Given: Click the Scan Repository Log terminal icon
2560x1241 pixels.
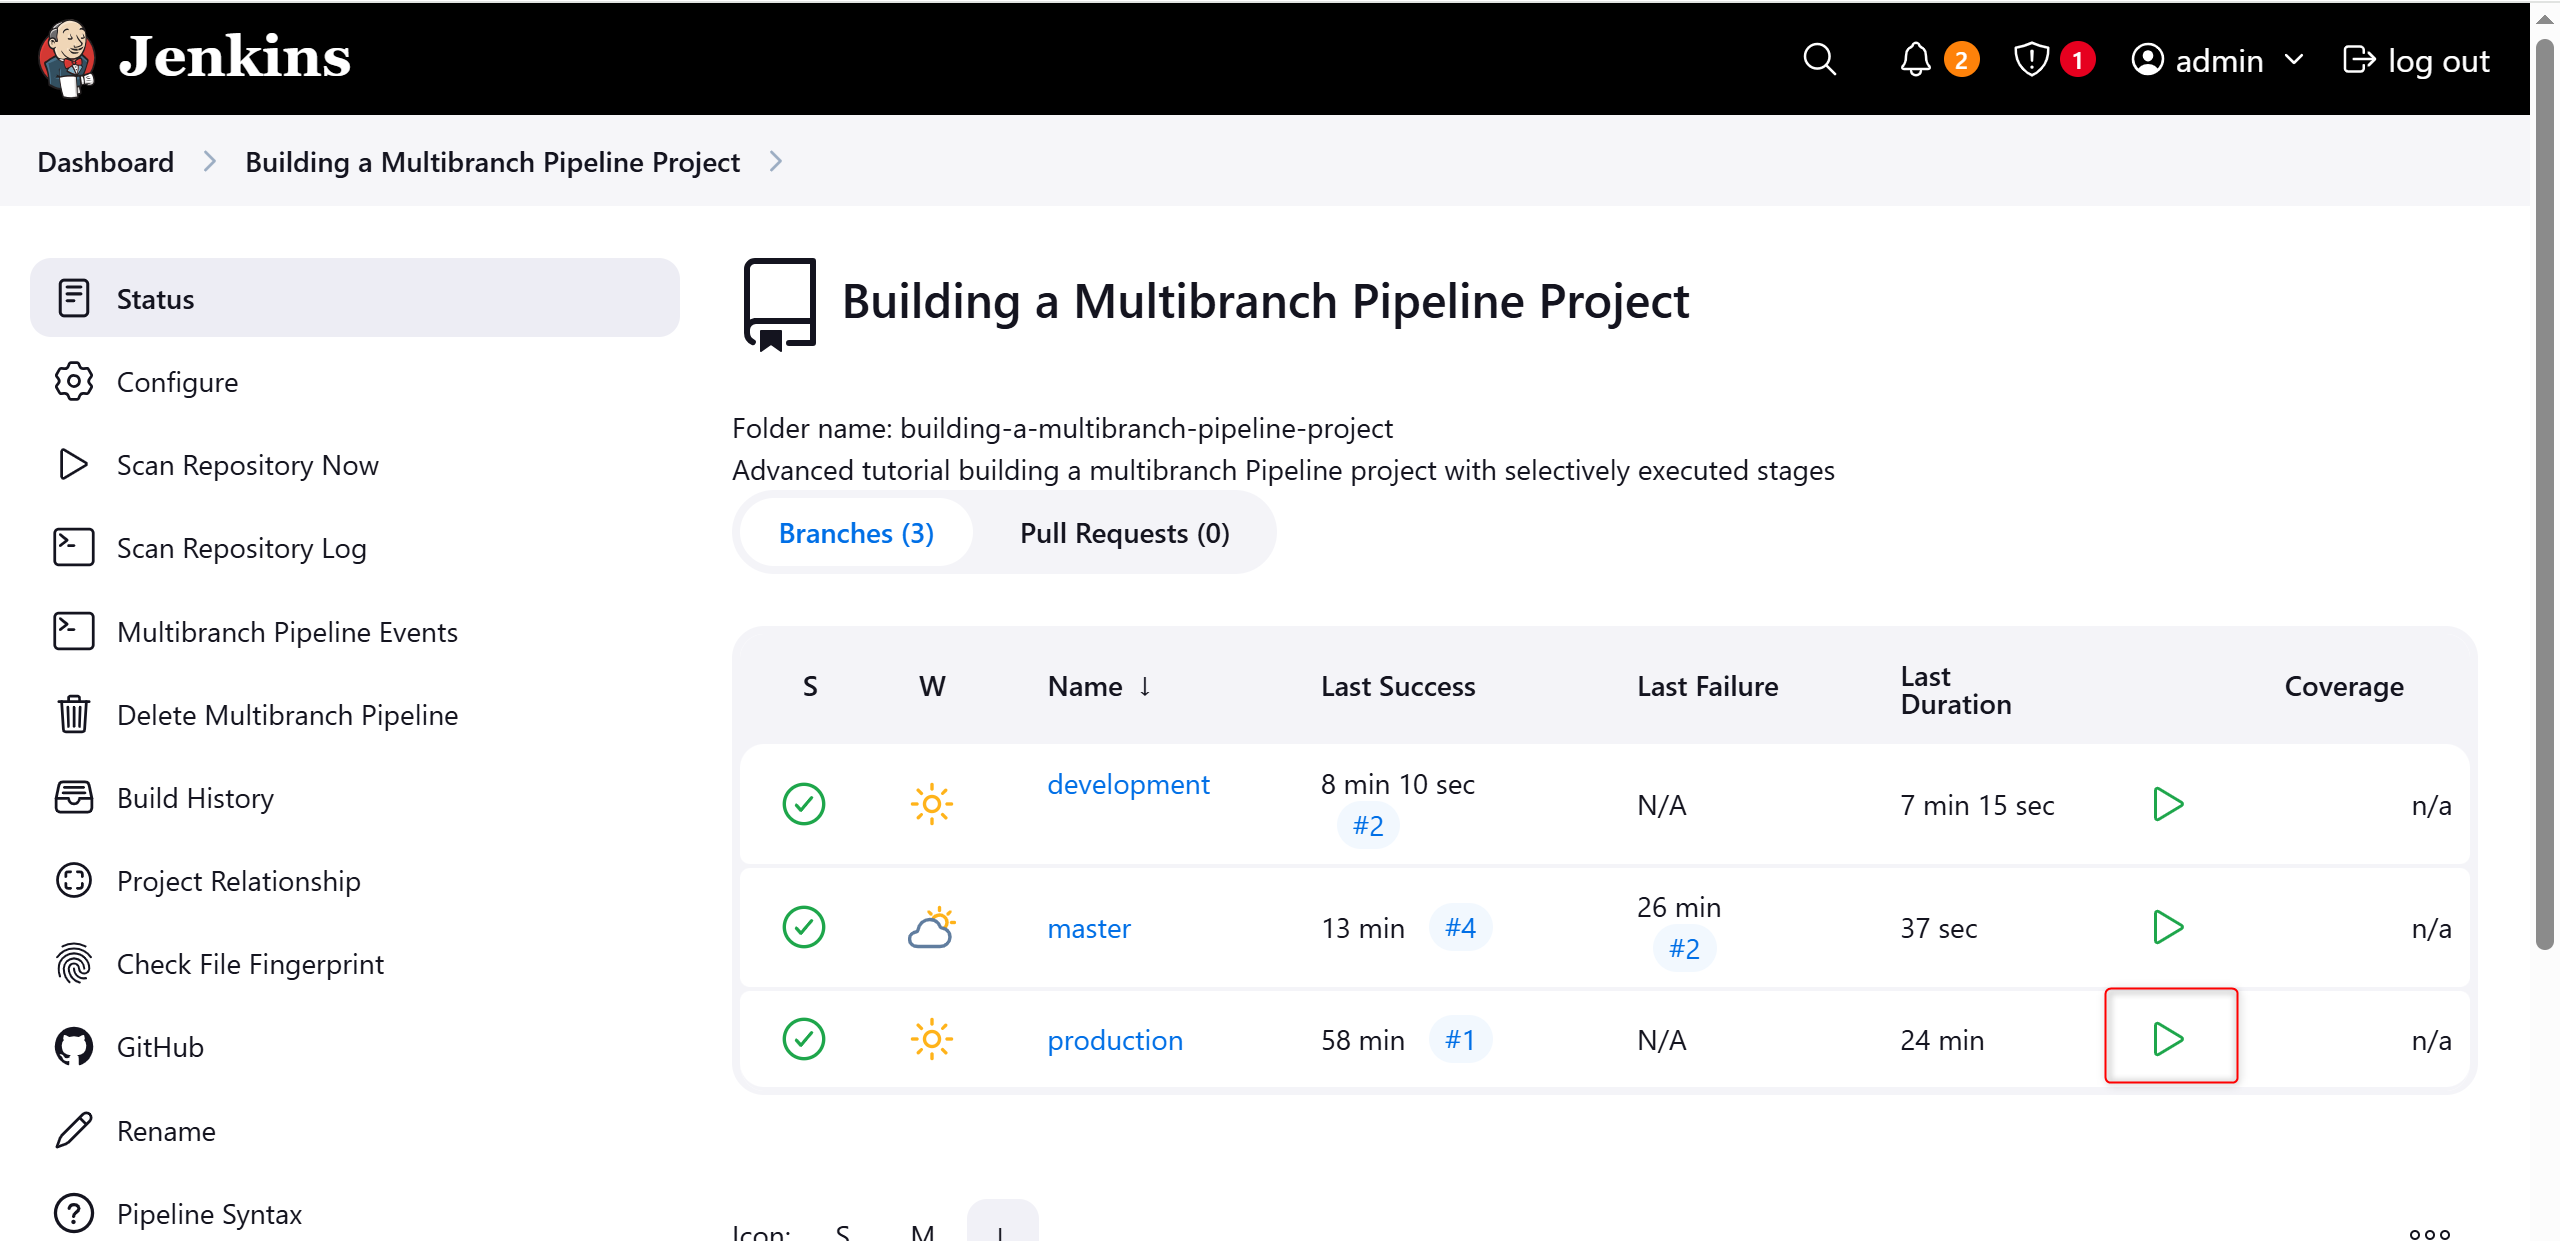Looking at the screenshot, I should pos(74,548).
